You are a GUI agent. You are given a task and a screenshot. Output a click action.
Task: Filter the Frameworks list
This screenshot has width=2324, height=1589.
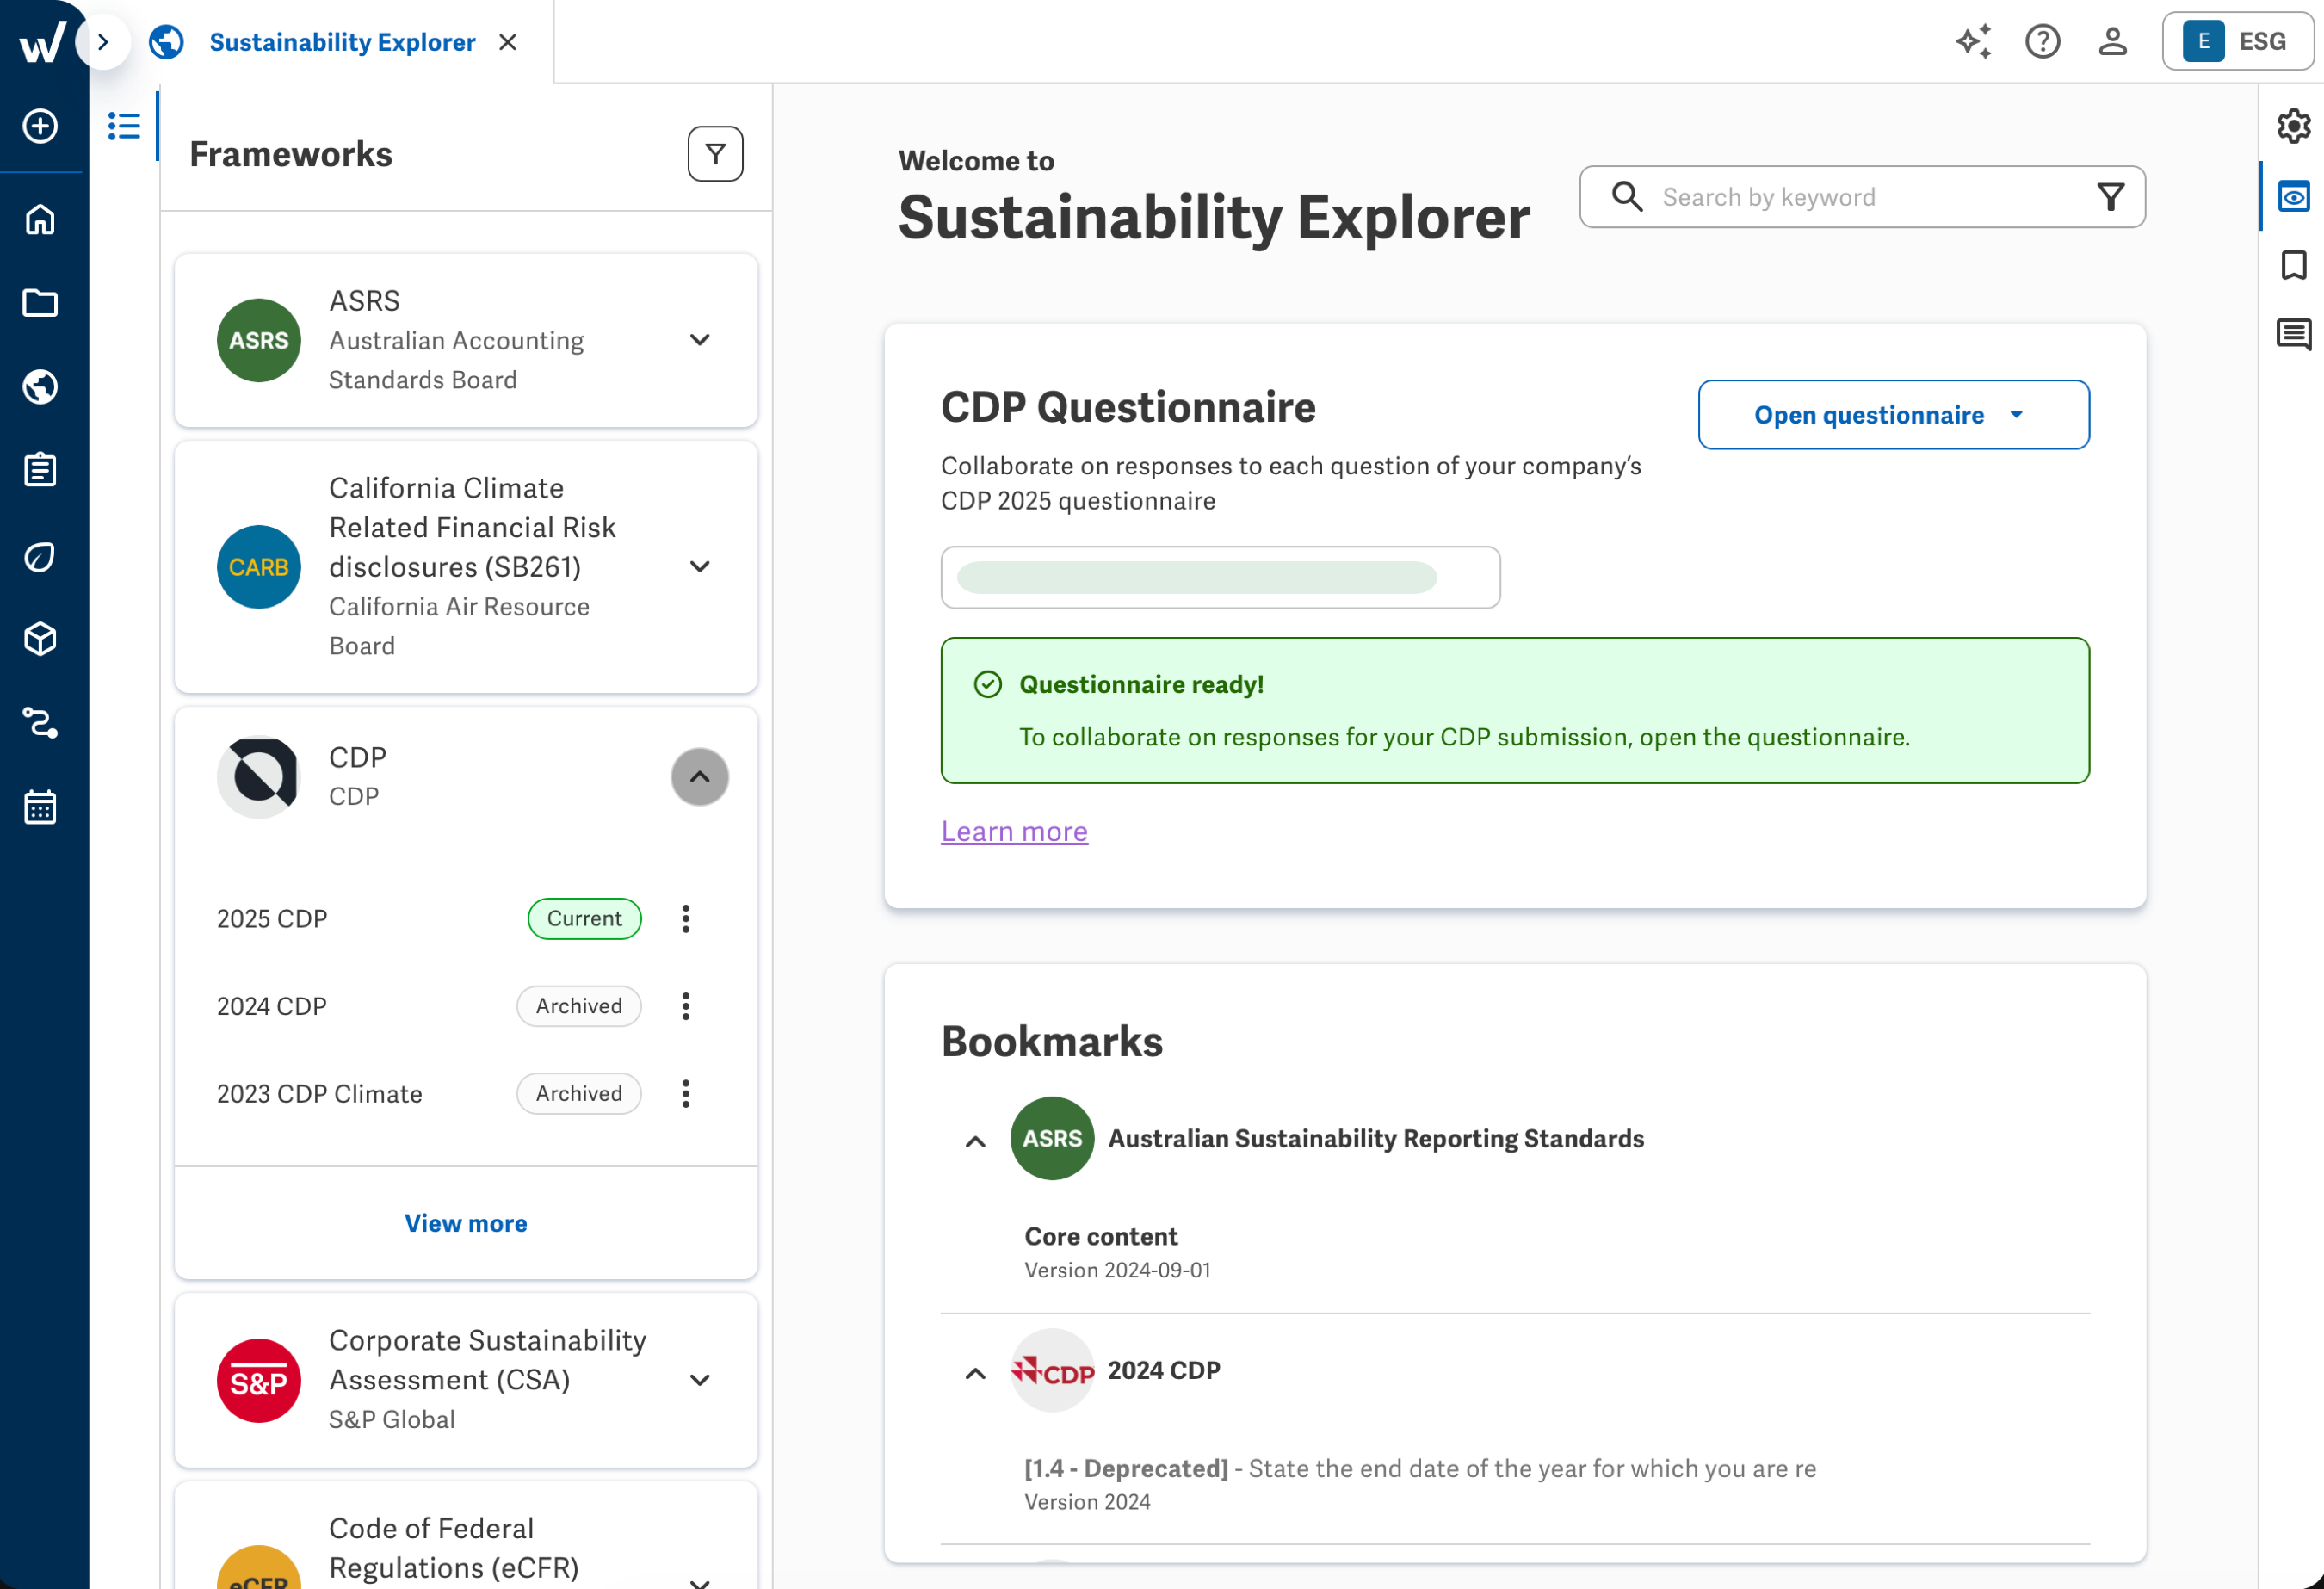716,154
